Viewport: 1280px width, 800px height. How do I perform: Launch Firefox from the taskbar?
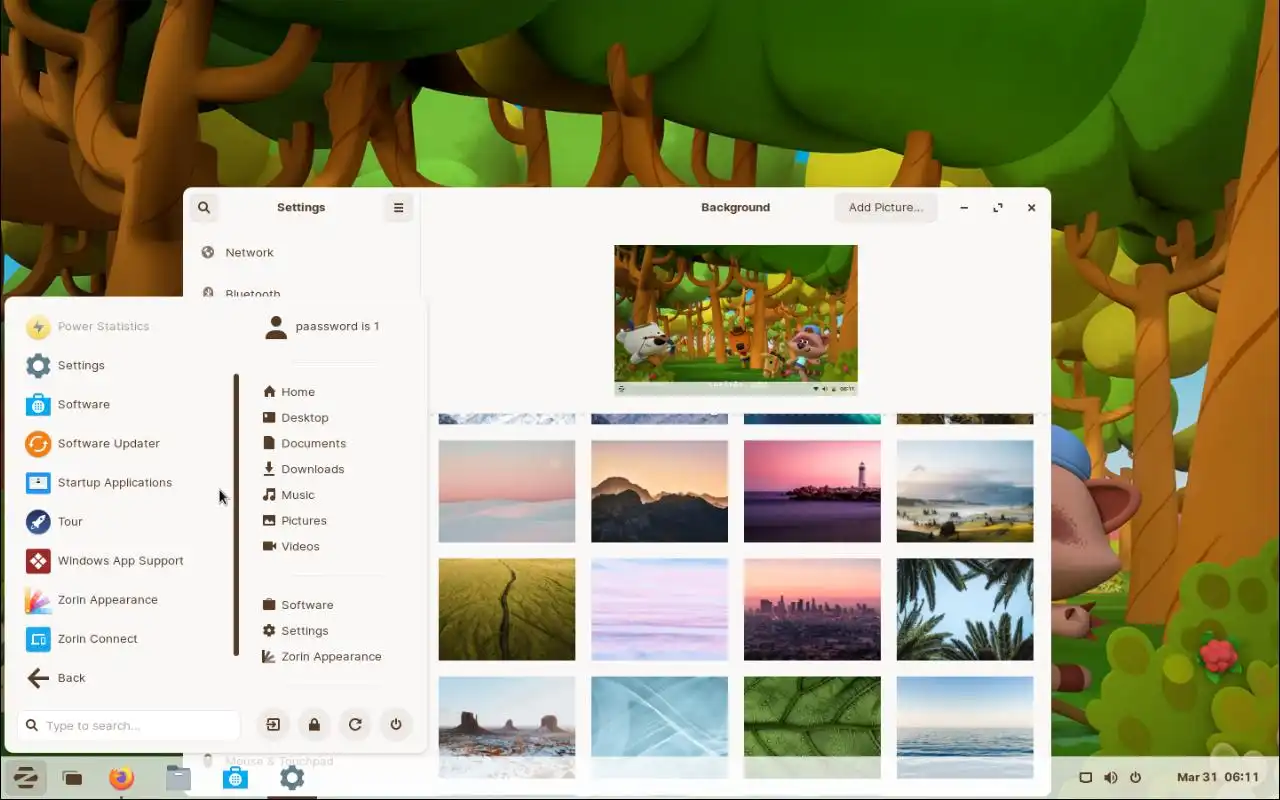click(x=122, y=777)
